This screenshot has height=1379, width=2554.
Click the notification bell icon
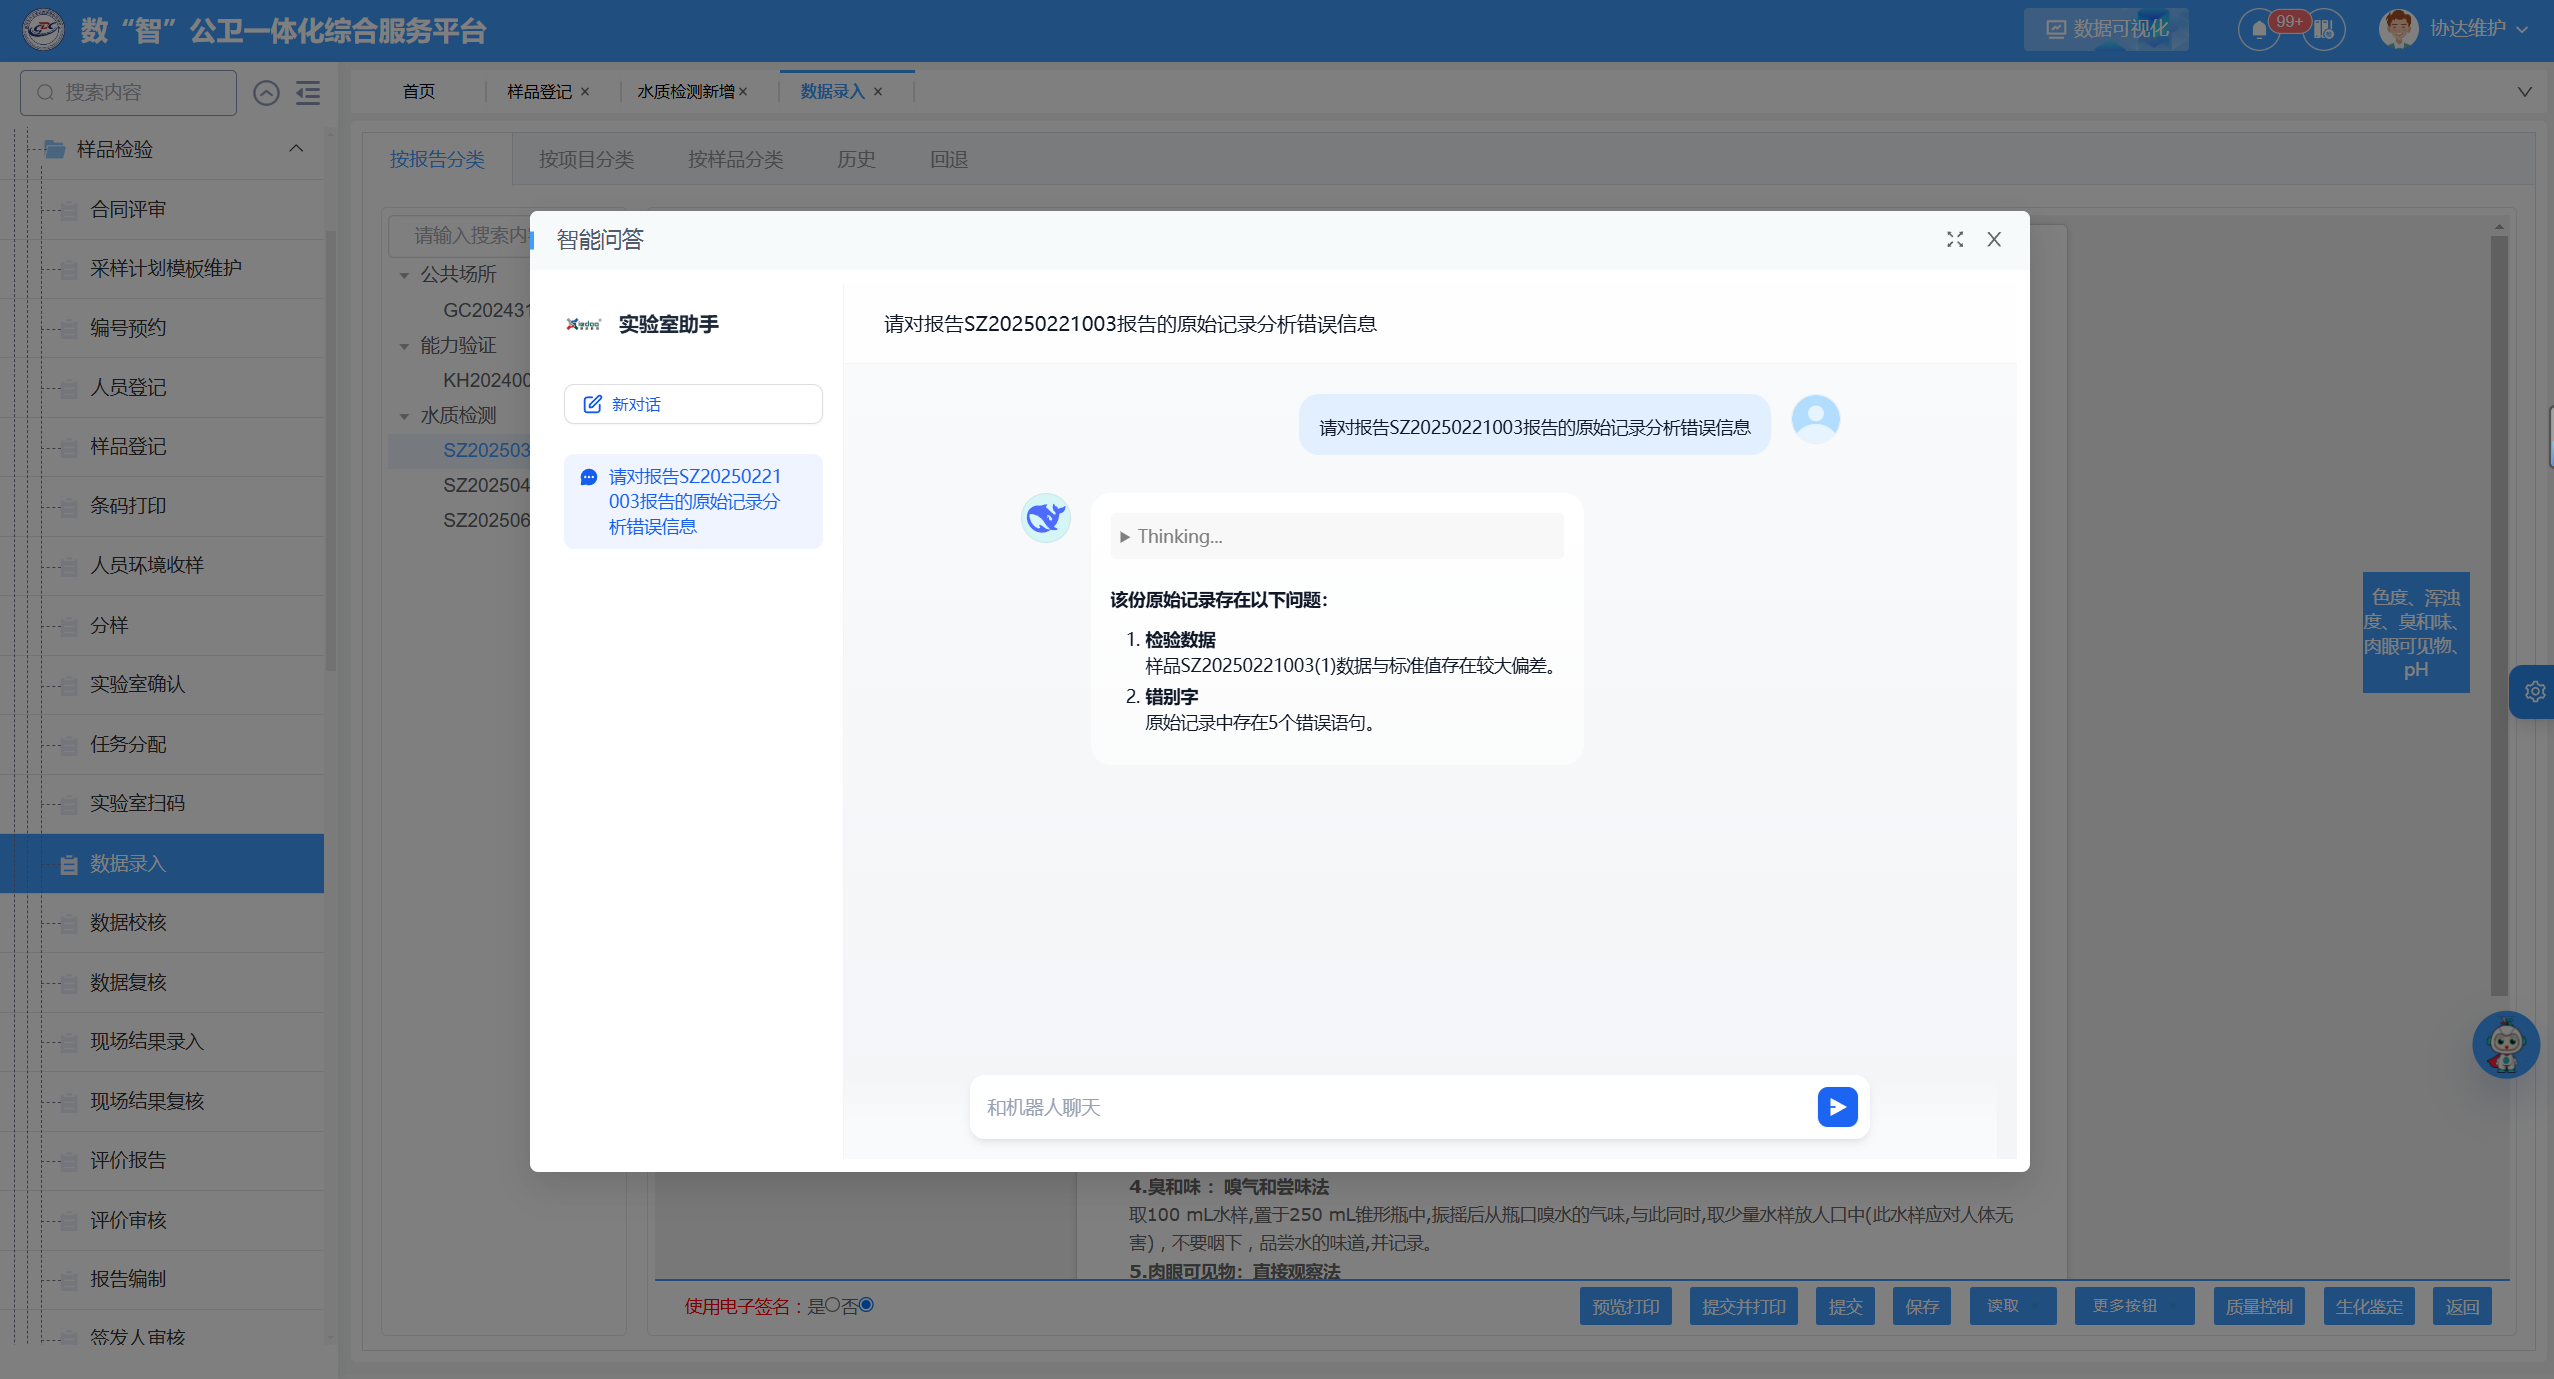2258,29
